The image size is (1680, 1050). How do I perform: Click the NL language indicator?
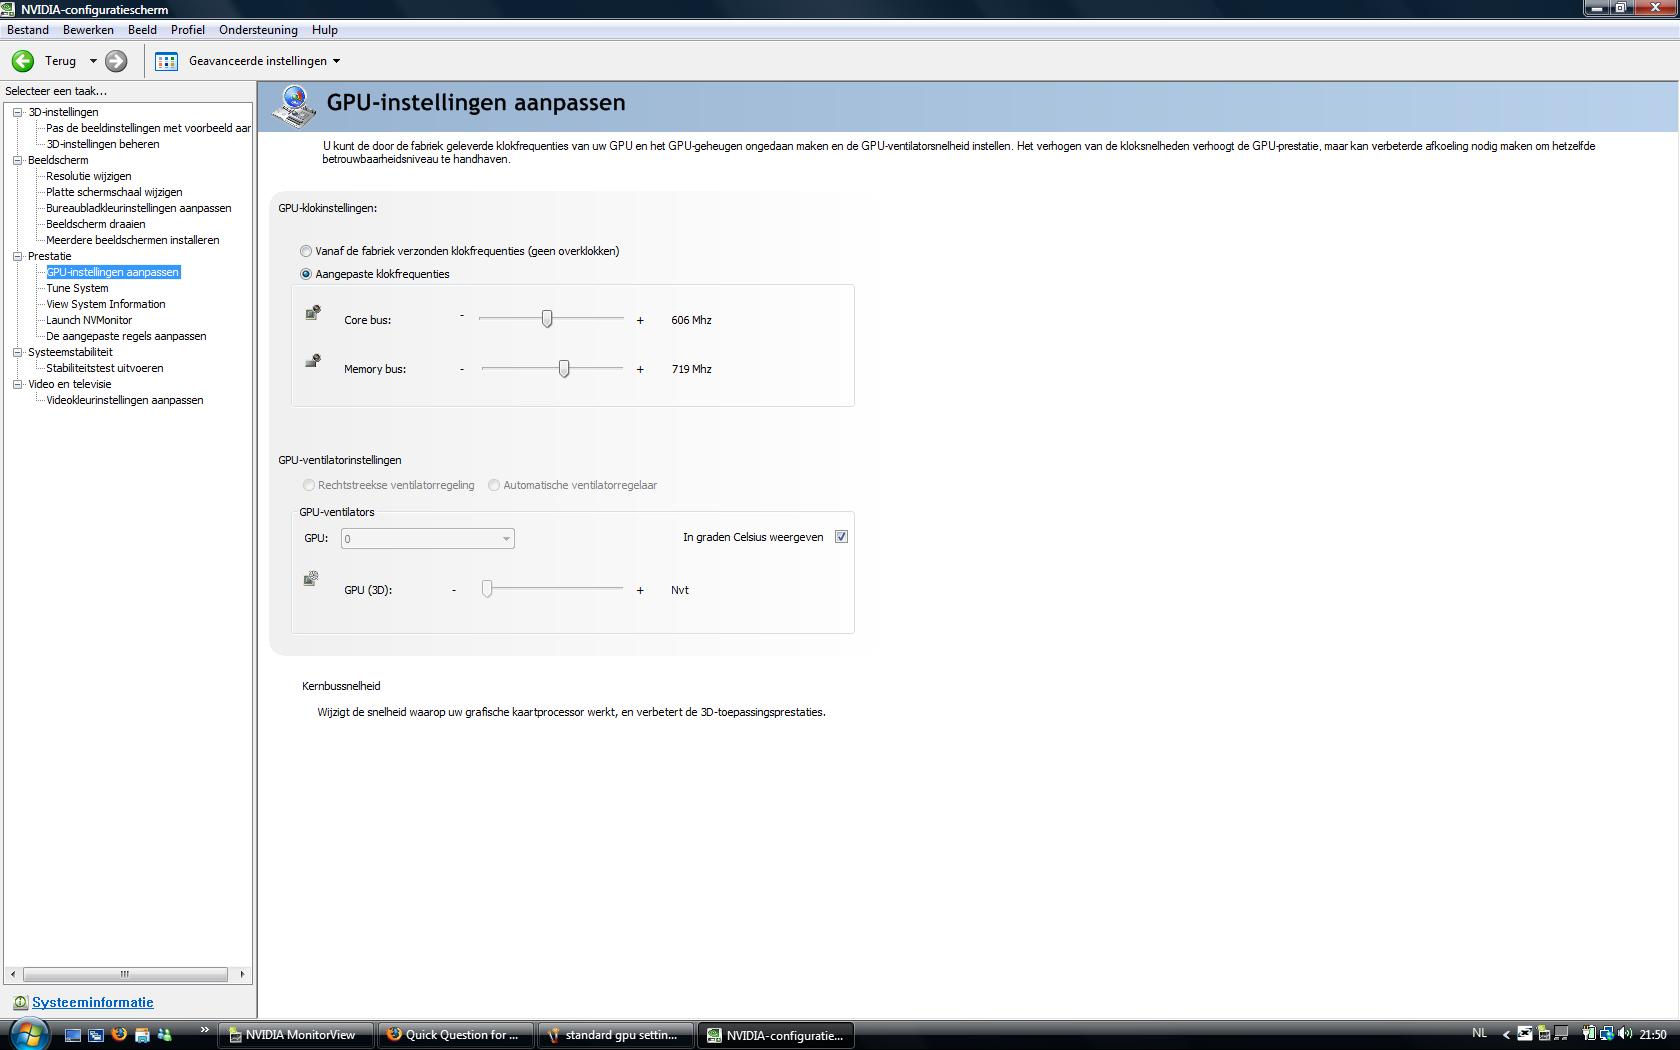click(x=1480, y=1034)
